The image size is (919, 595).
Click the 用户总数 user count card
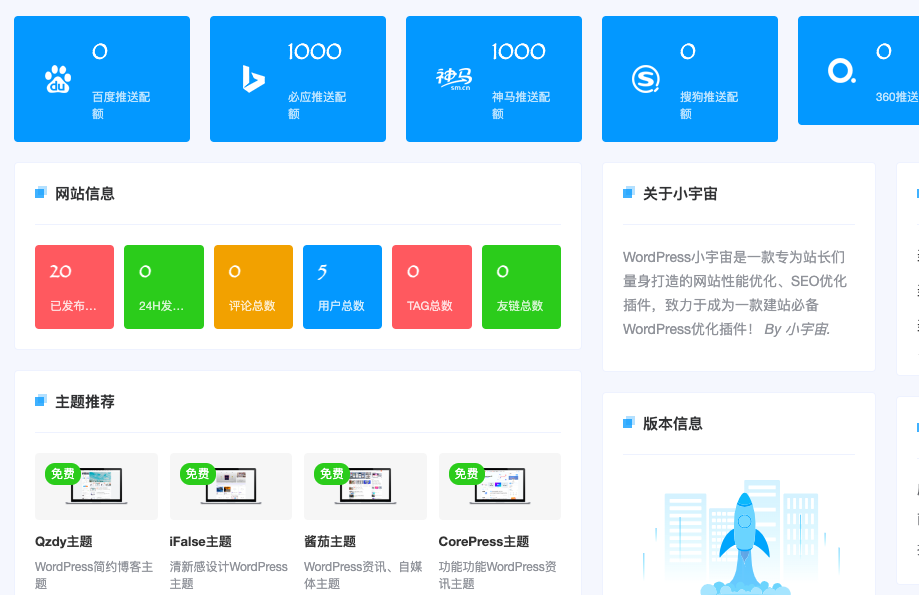tap(342, 287)
